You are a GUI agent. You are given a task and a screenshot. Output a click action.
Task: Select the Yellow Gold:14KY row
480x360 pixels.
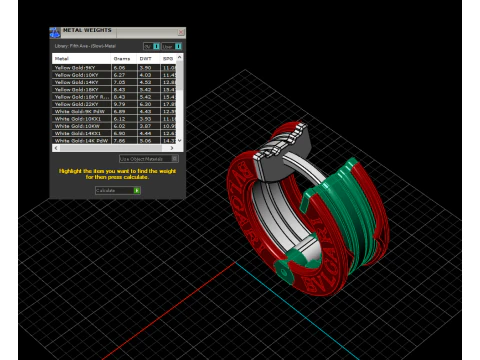(x=114, y=82)
